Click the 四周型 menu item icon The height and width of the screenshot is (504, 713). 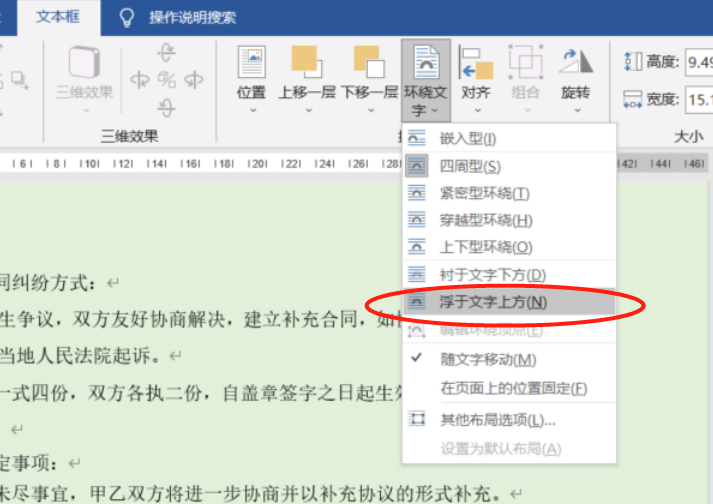pos(417,166)
